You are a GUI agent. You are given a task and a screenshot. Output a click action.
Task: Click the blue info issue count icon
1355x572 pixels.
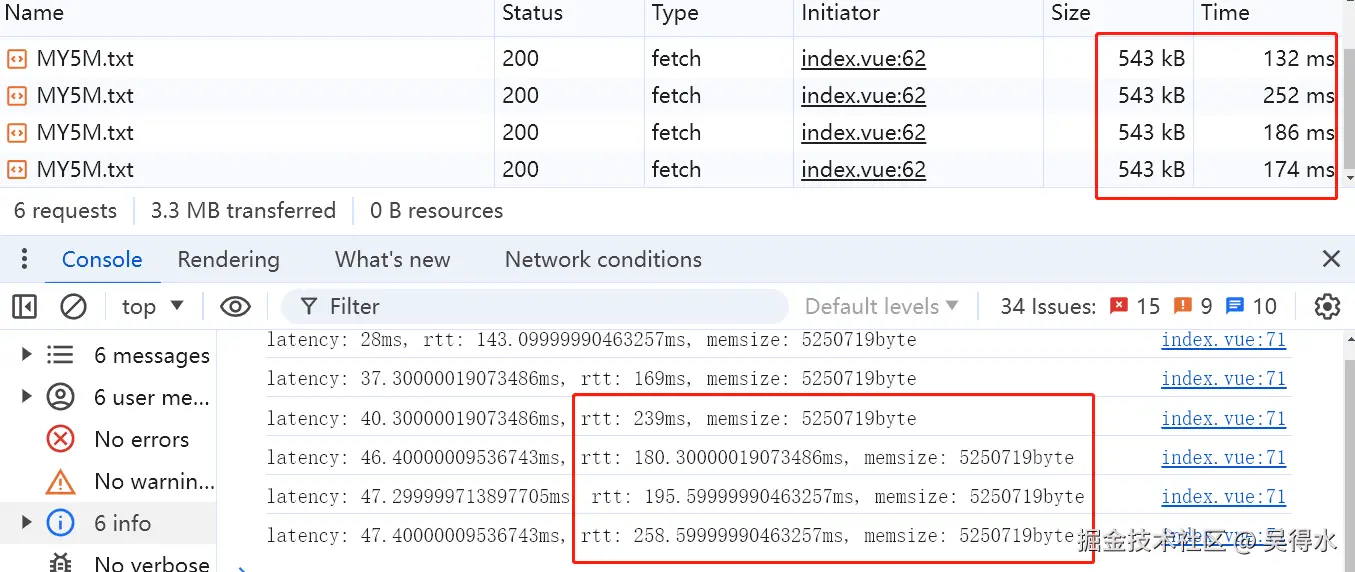pos(1235,306)
